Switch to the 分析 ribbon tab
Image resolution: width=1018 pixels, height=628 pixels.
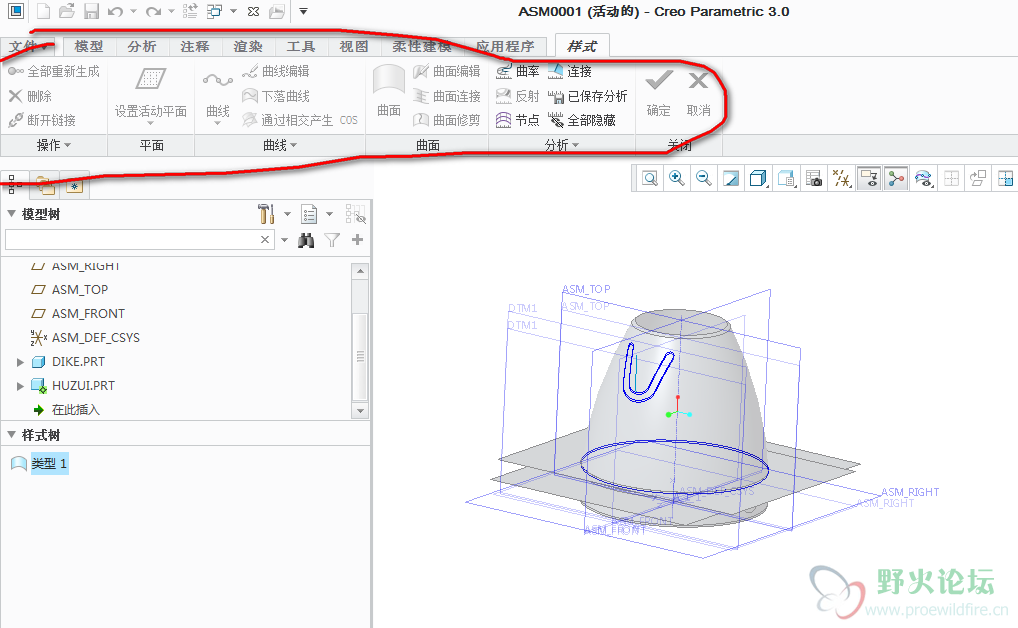pyautogui.click(x=142, y=47)
